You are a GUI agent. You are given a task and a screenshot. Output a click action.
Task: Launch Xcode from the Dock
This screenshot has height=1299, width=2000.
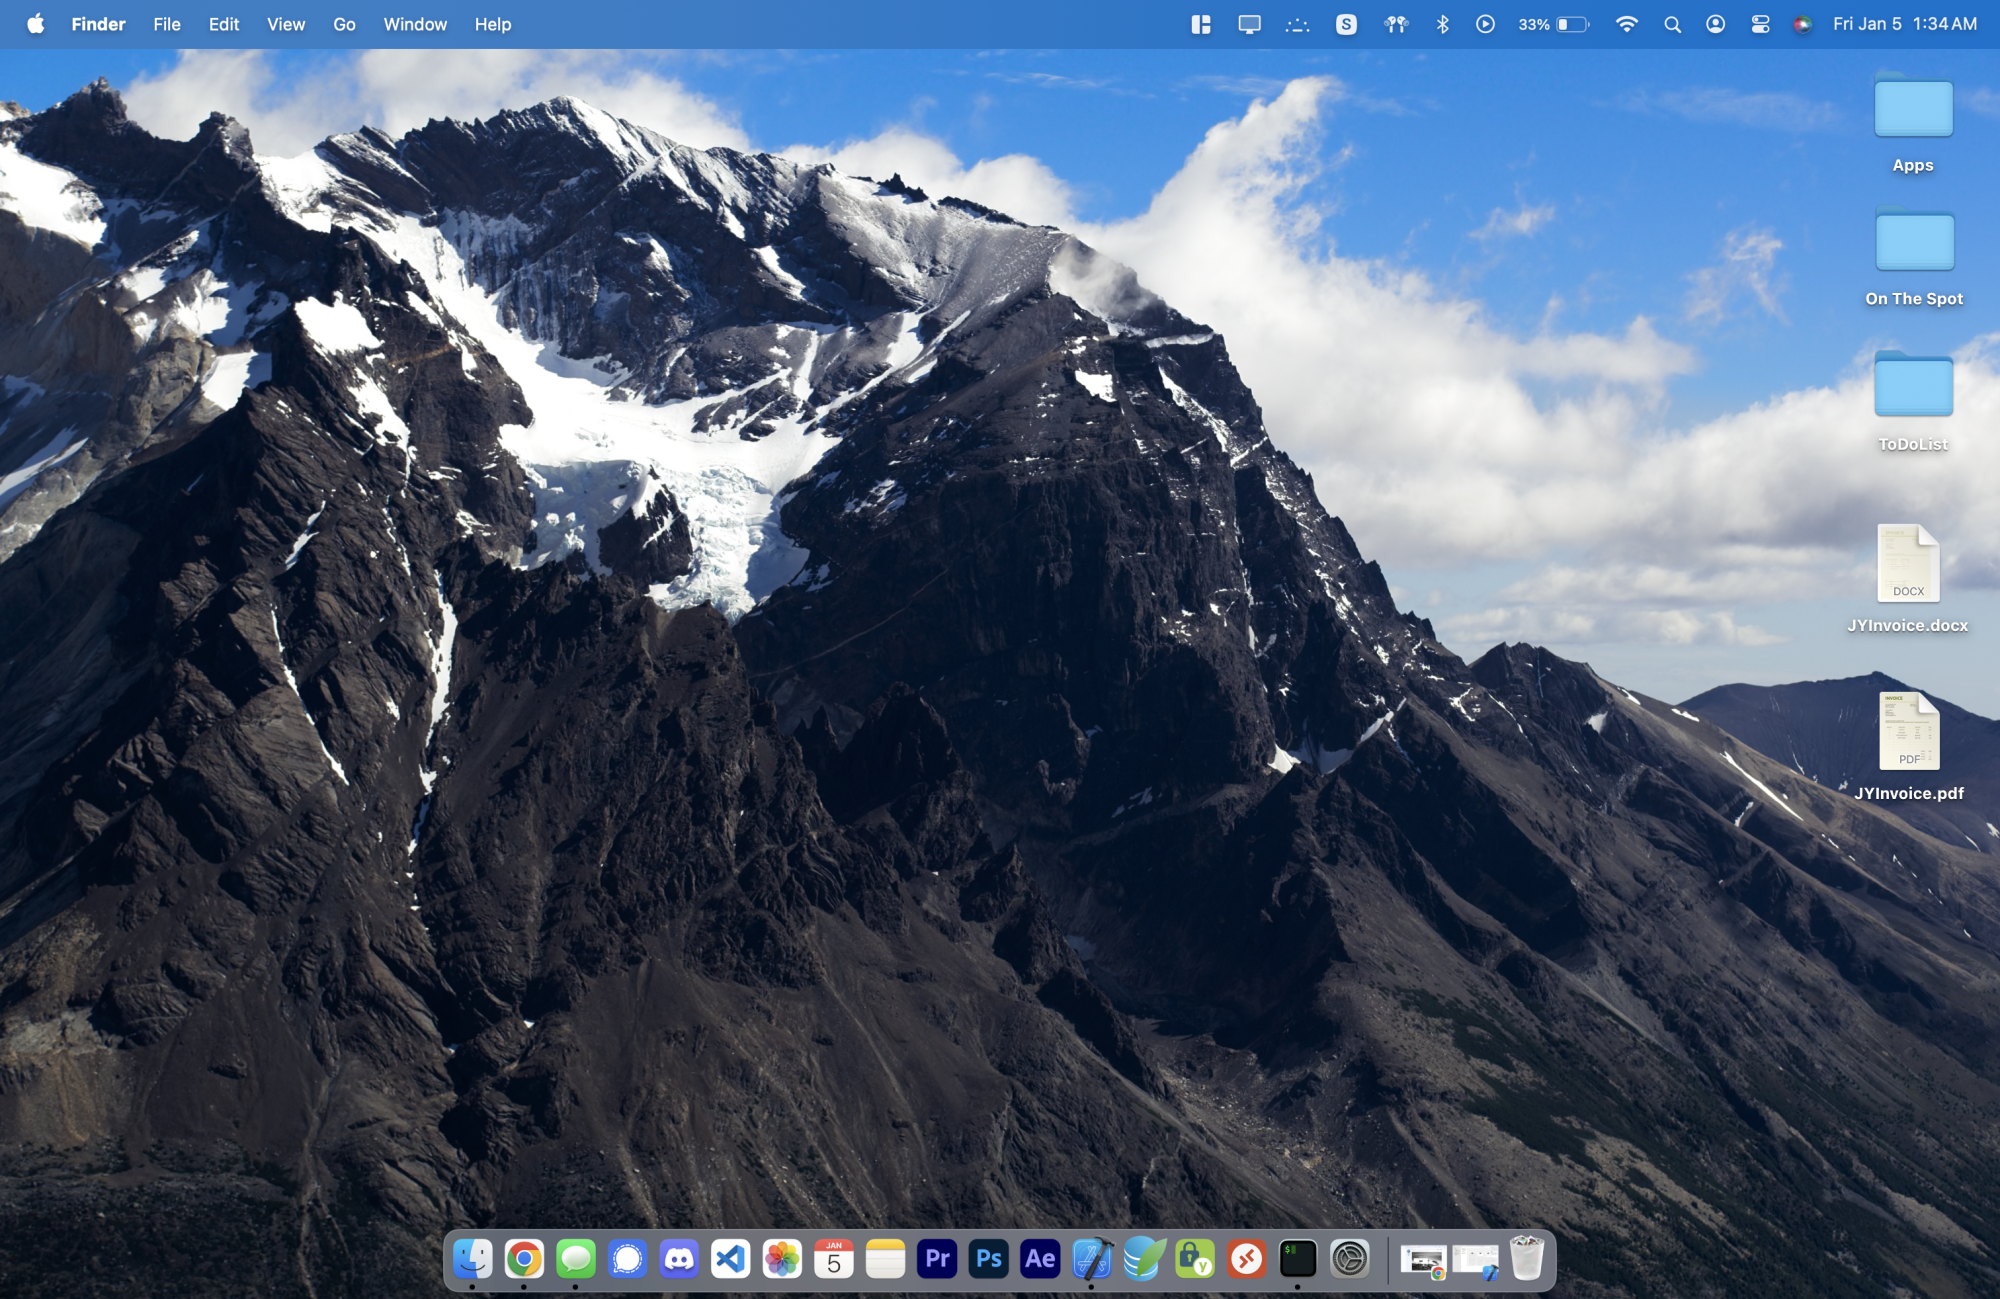coord(1092,1258)
